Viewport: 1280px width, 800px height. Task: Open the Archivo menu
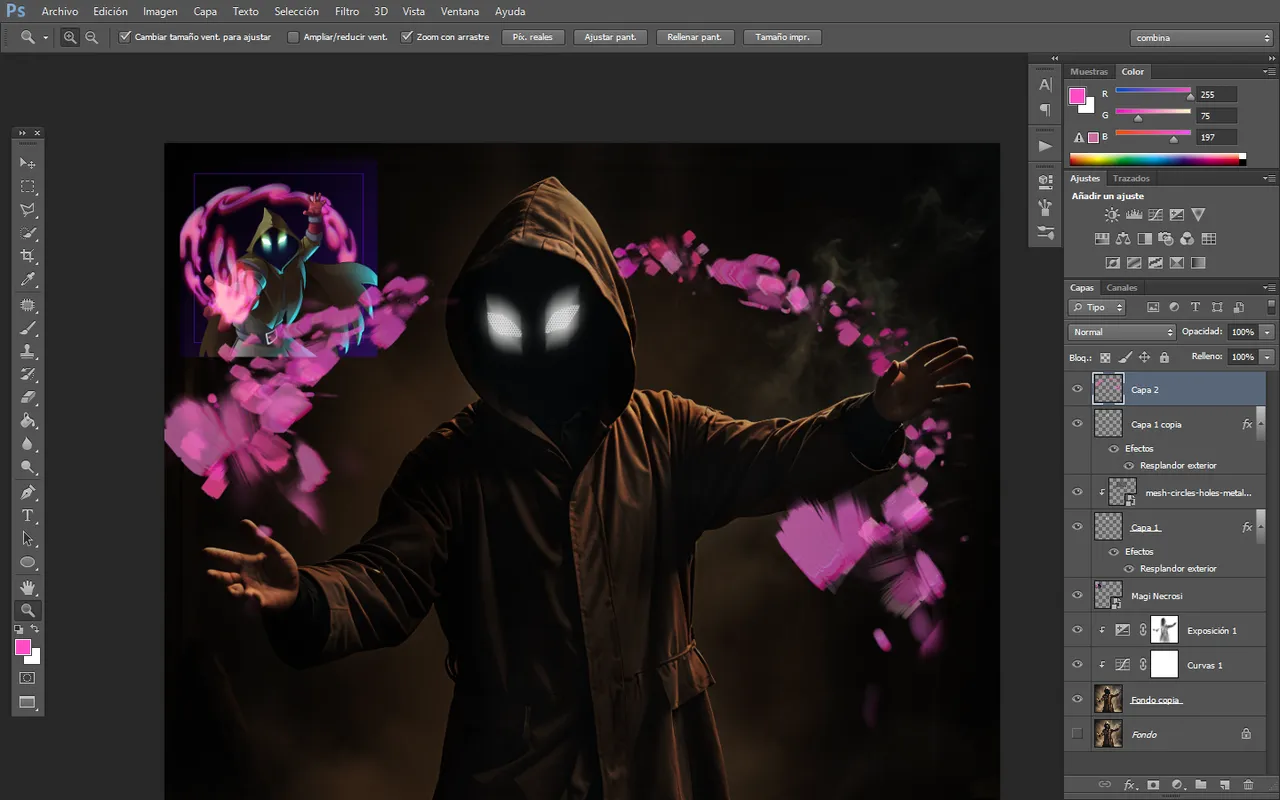(x=60, y=12)
